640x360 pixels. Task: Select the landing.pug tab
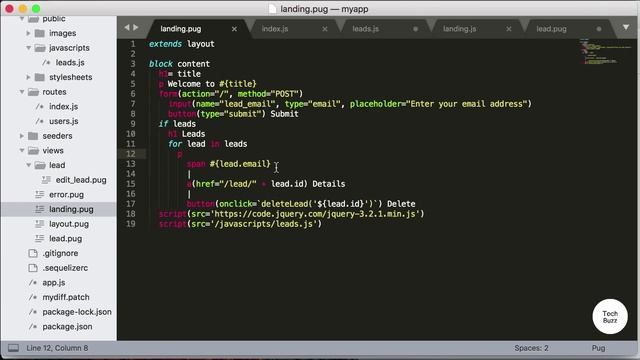[180, 29]
